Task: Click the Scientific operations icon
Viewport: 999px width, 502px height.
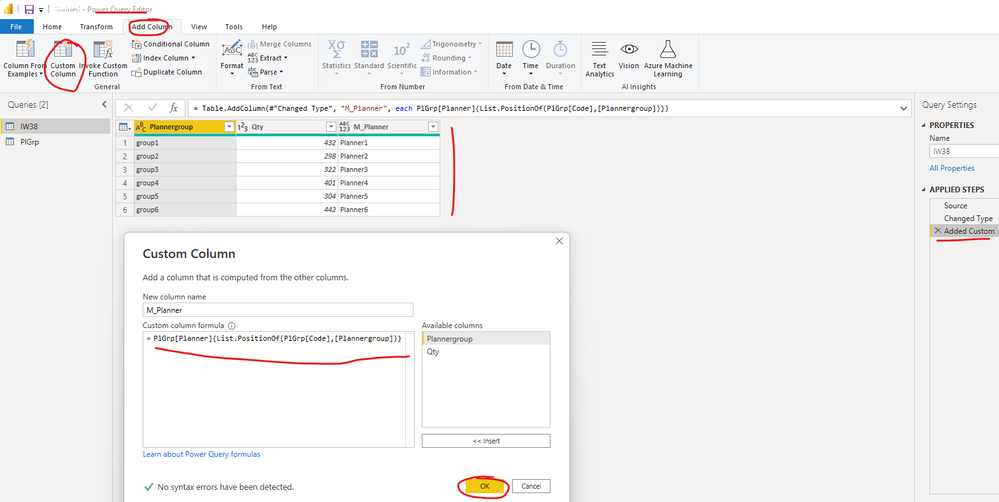Action: tap(402, 51)
